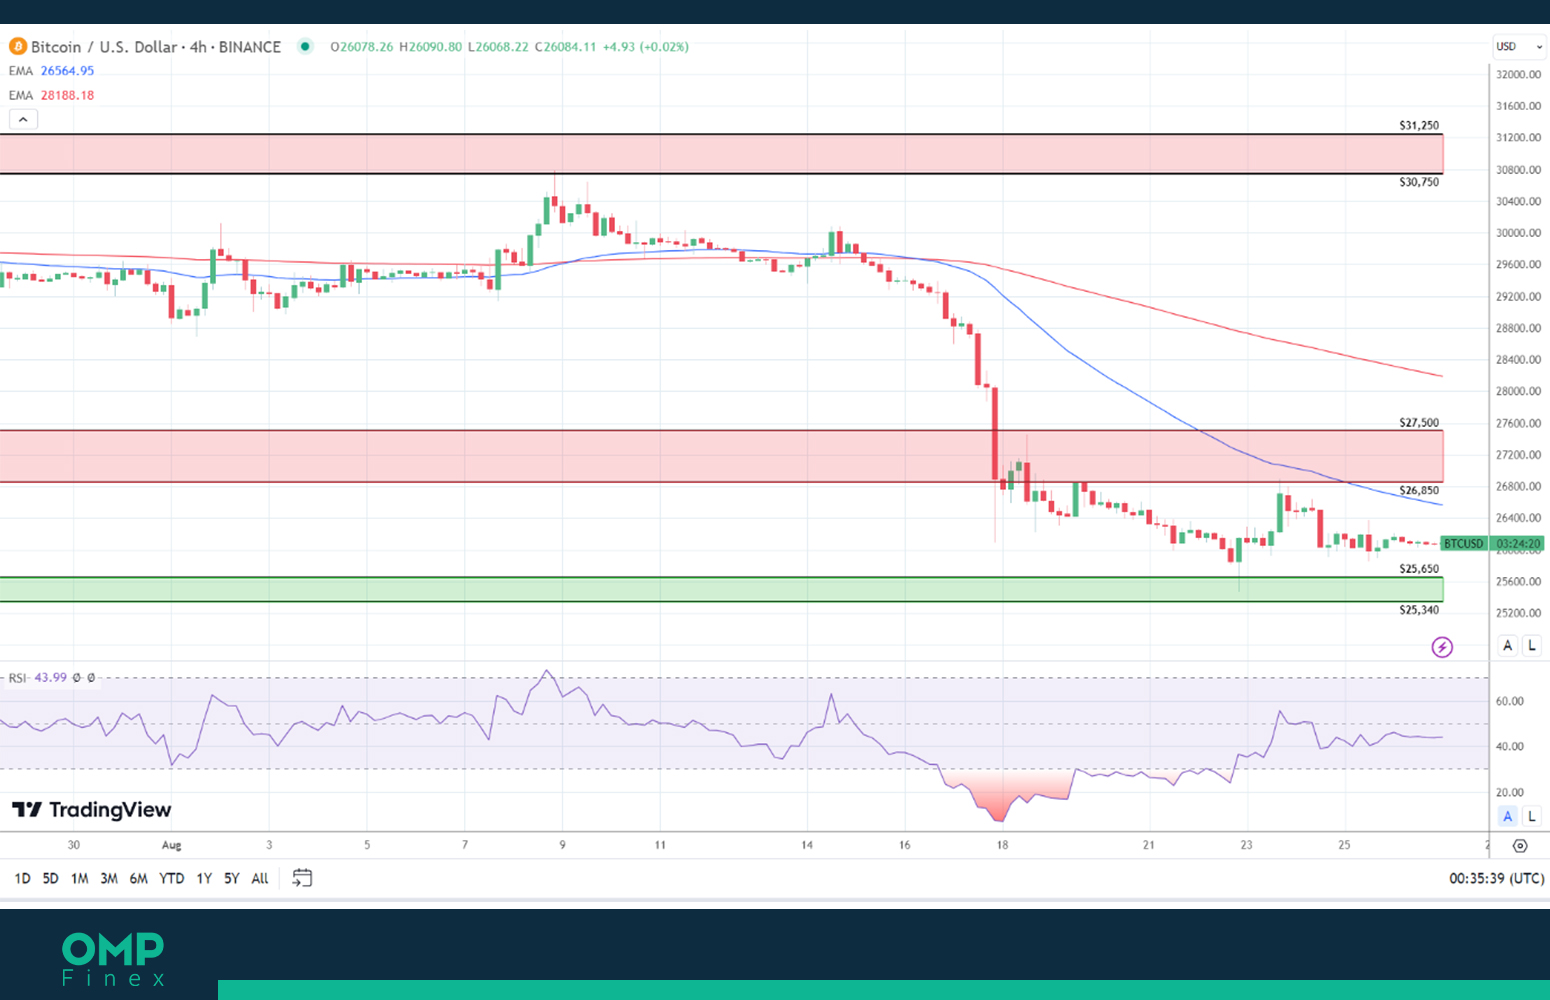Click 20.00 on the RSI axis
Viewport: 1550px width, 1000px height.
coord(1510,792)
